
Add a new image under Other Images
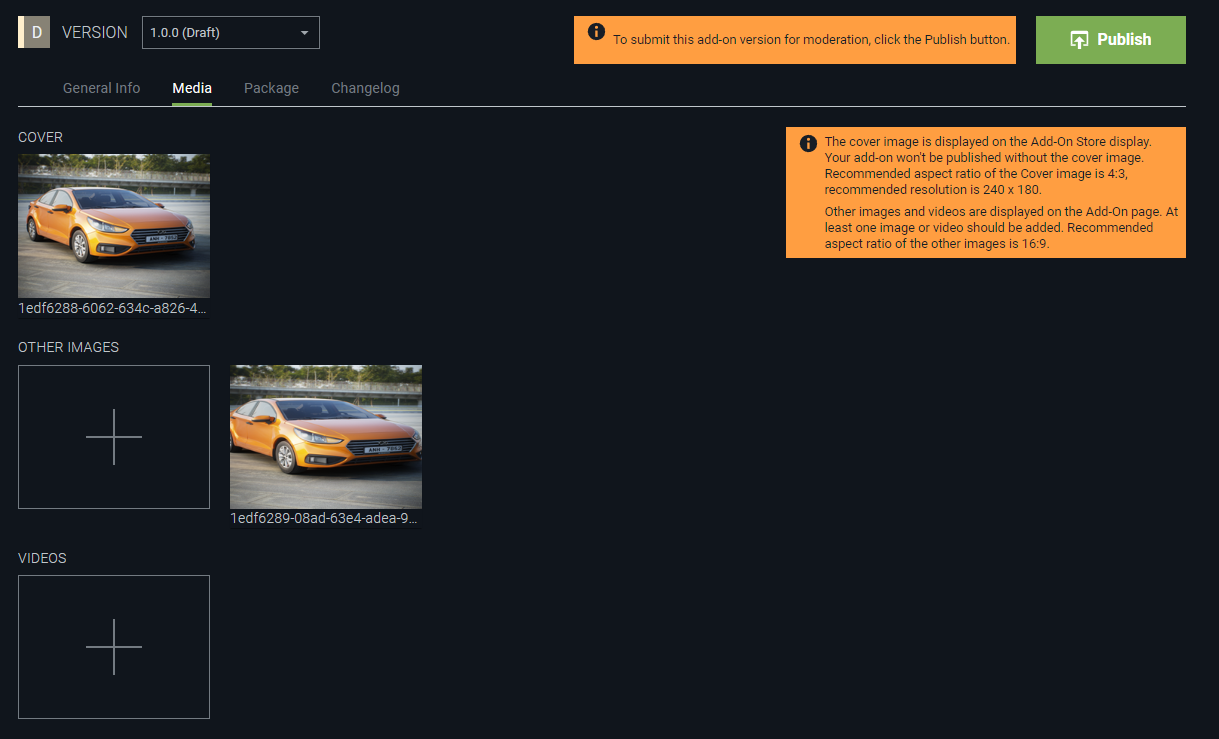[x=114, y=437]
